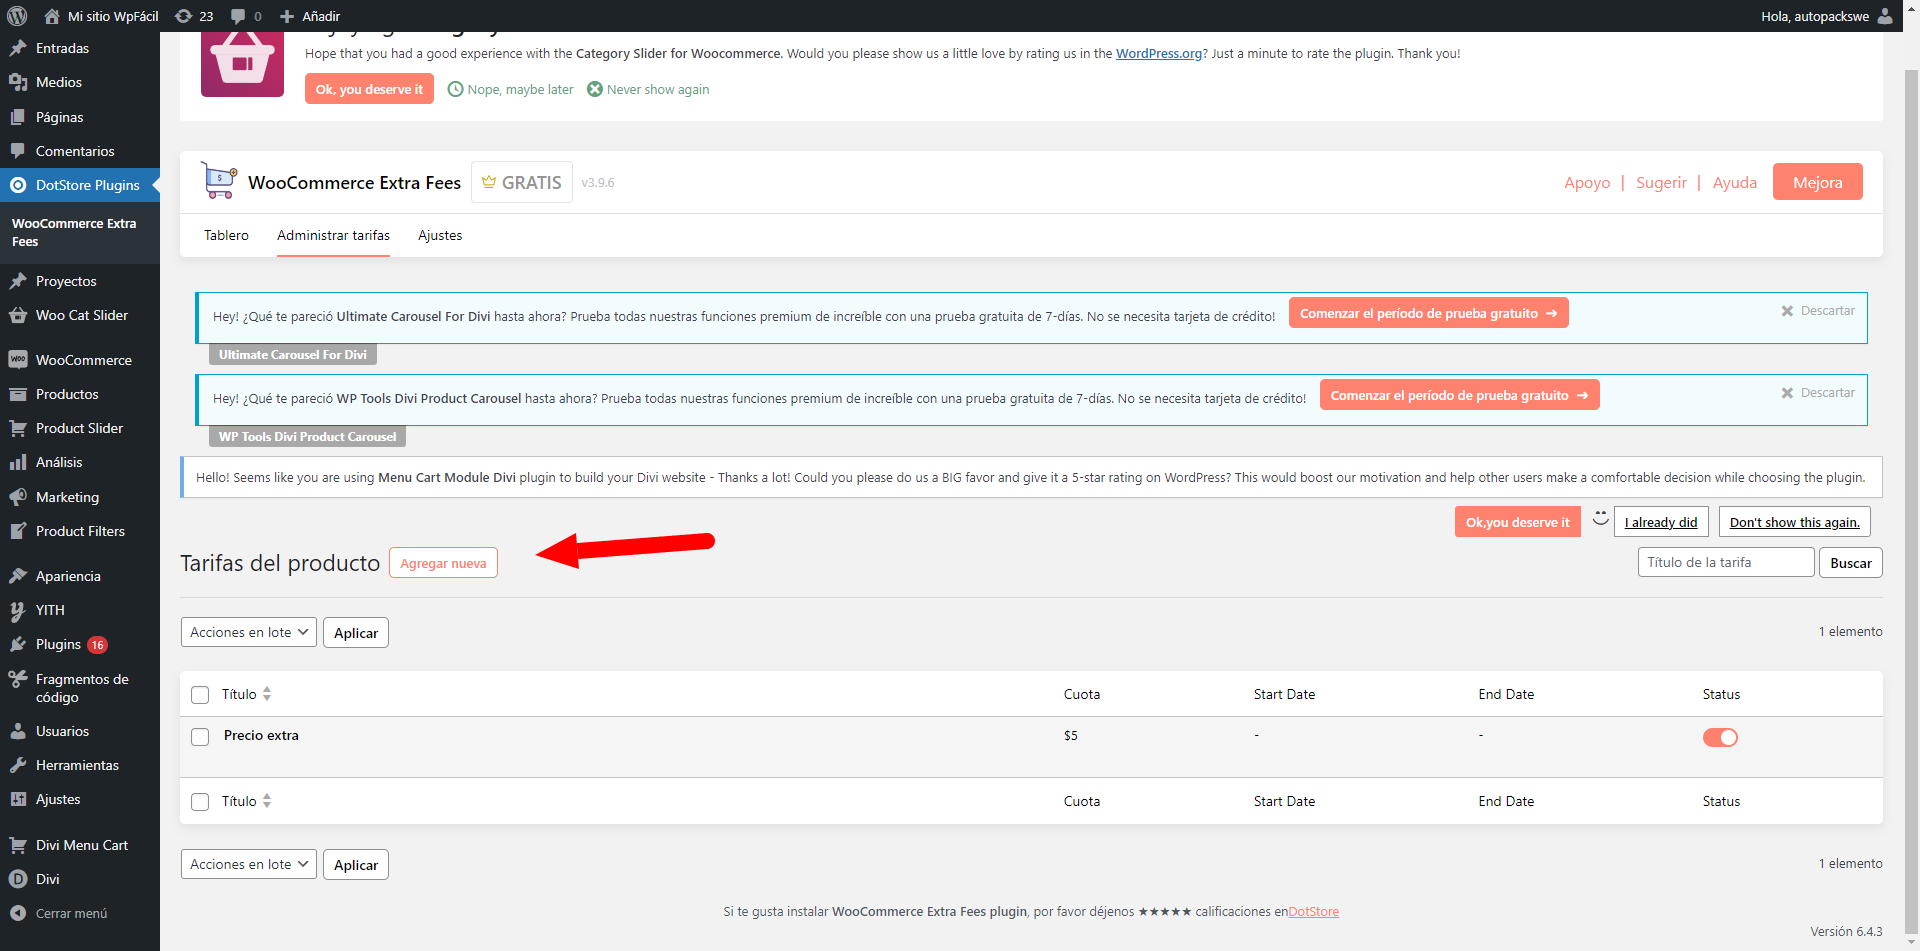
Task: Click the Product Slider cart icon
Action: [18, 428]
